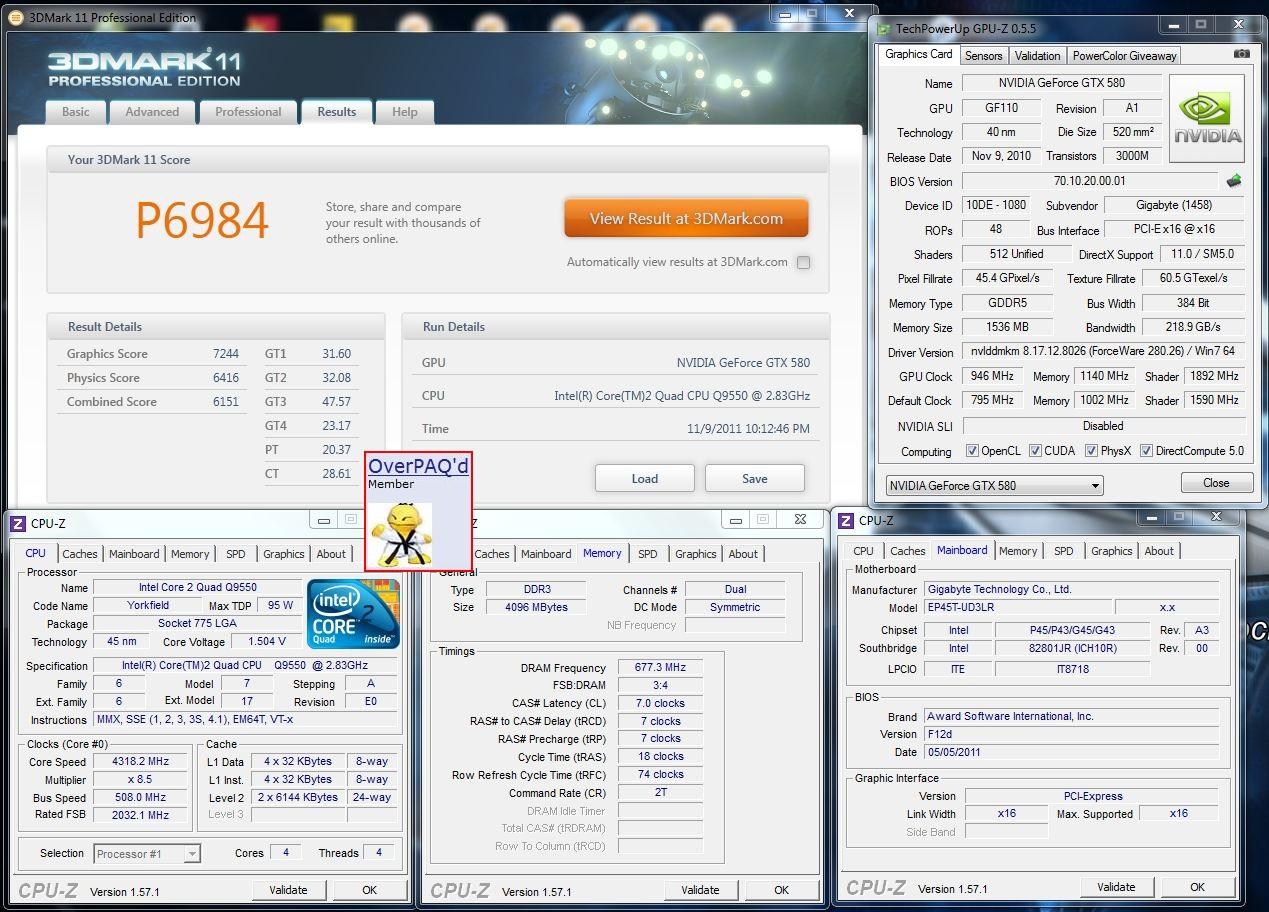Switch to the Basic tab in 3DMark
Screen dimensions: 1269x912
[x=76, y=112]
